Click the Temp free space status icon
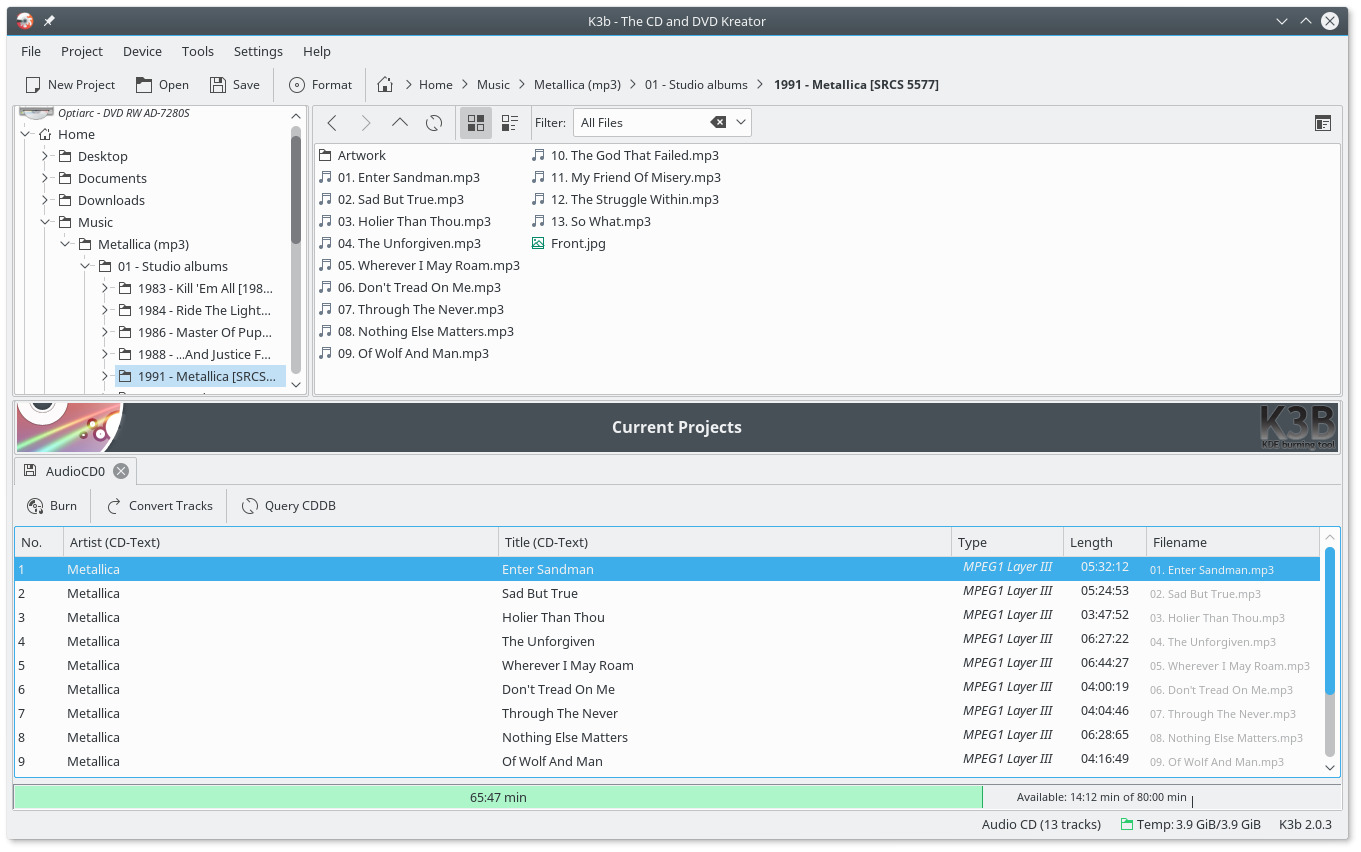 [1127, 825]
